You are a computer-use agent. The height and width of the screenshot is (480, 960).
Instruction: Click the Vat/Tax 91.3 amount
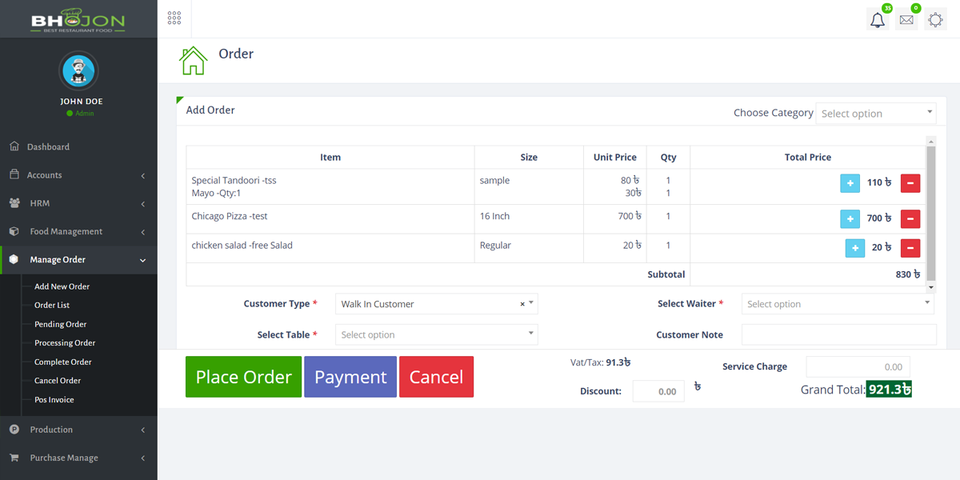click(x=618, y=362)
